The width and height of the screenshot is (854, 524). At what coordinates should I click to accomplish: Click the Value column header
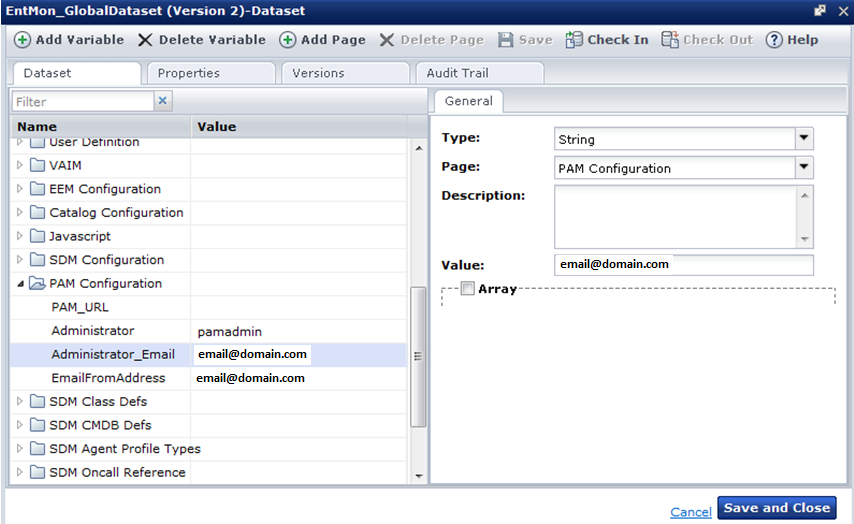click(x=300, y=126)
